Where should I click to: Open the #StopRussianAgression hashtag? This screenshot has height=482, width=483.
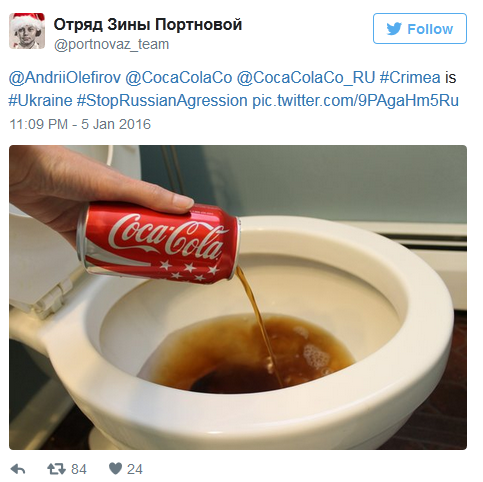point(162,100)
